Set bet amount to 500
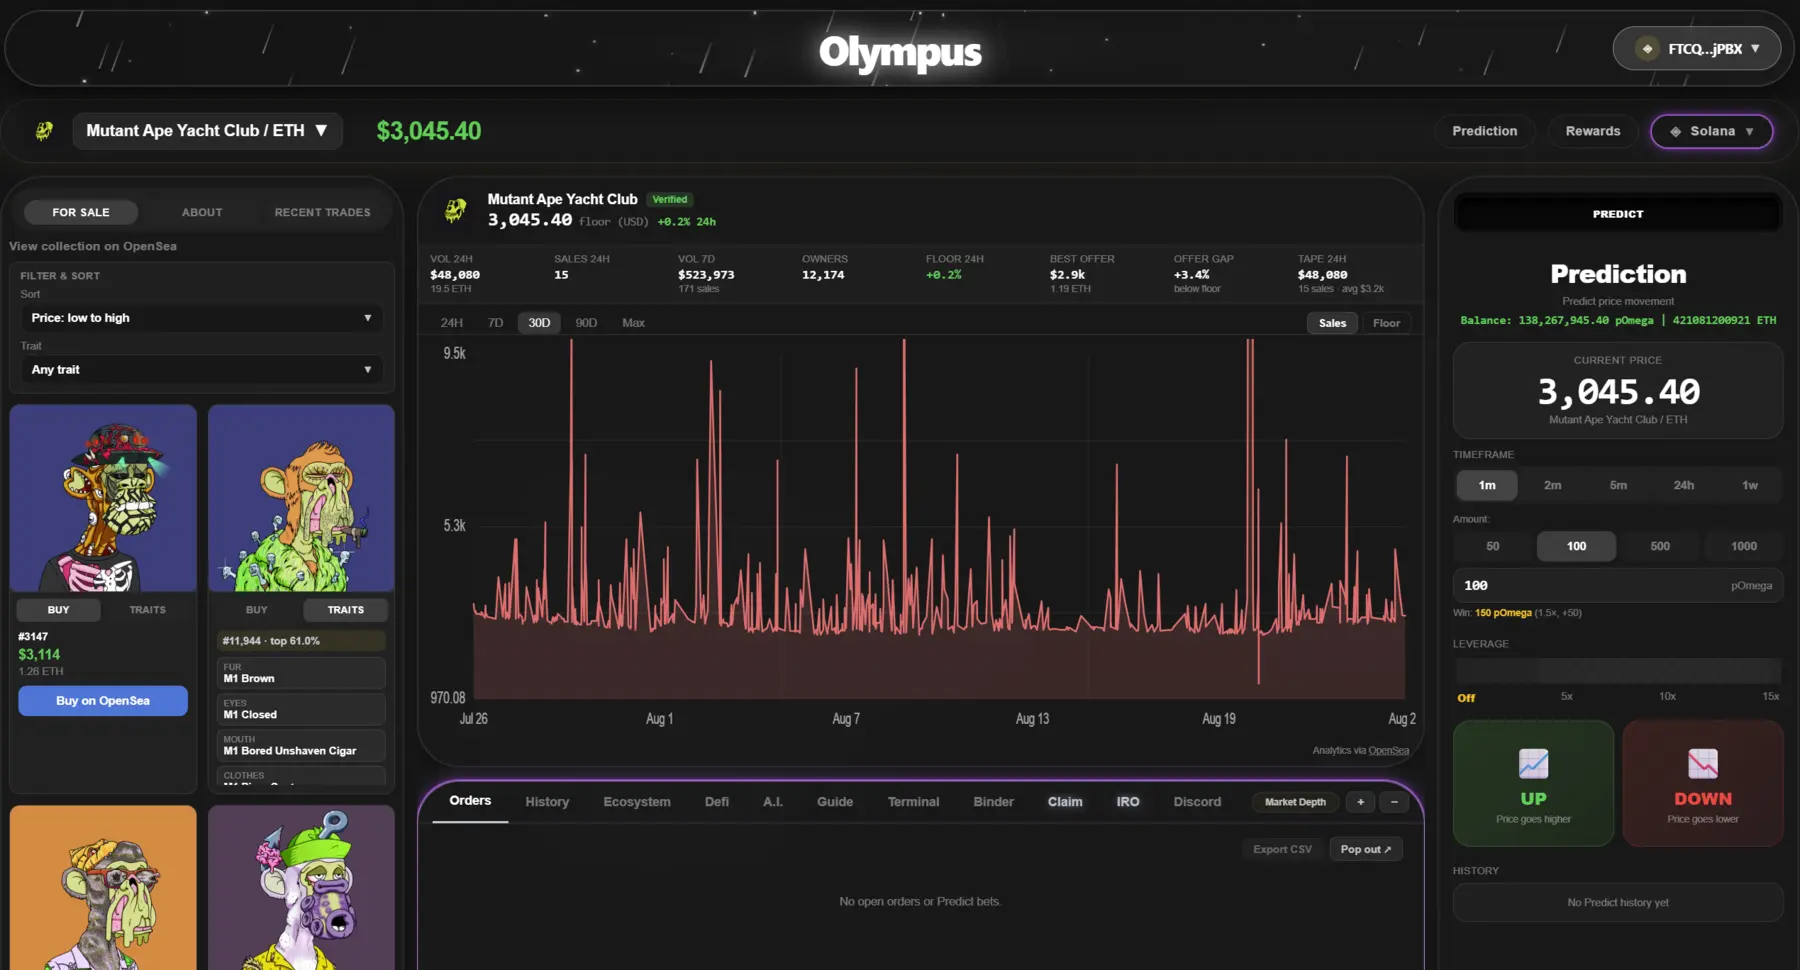 [x=1660, y=546]
